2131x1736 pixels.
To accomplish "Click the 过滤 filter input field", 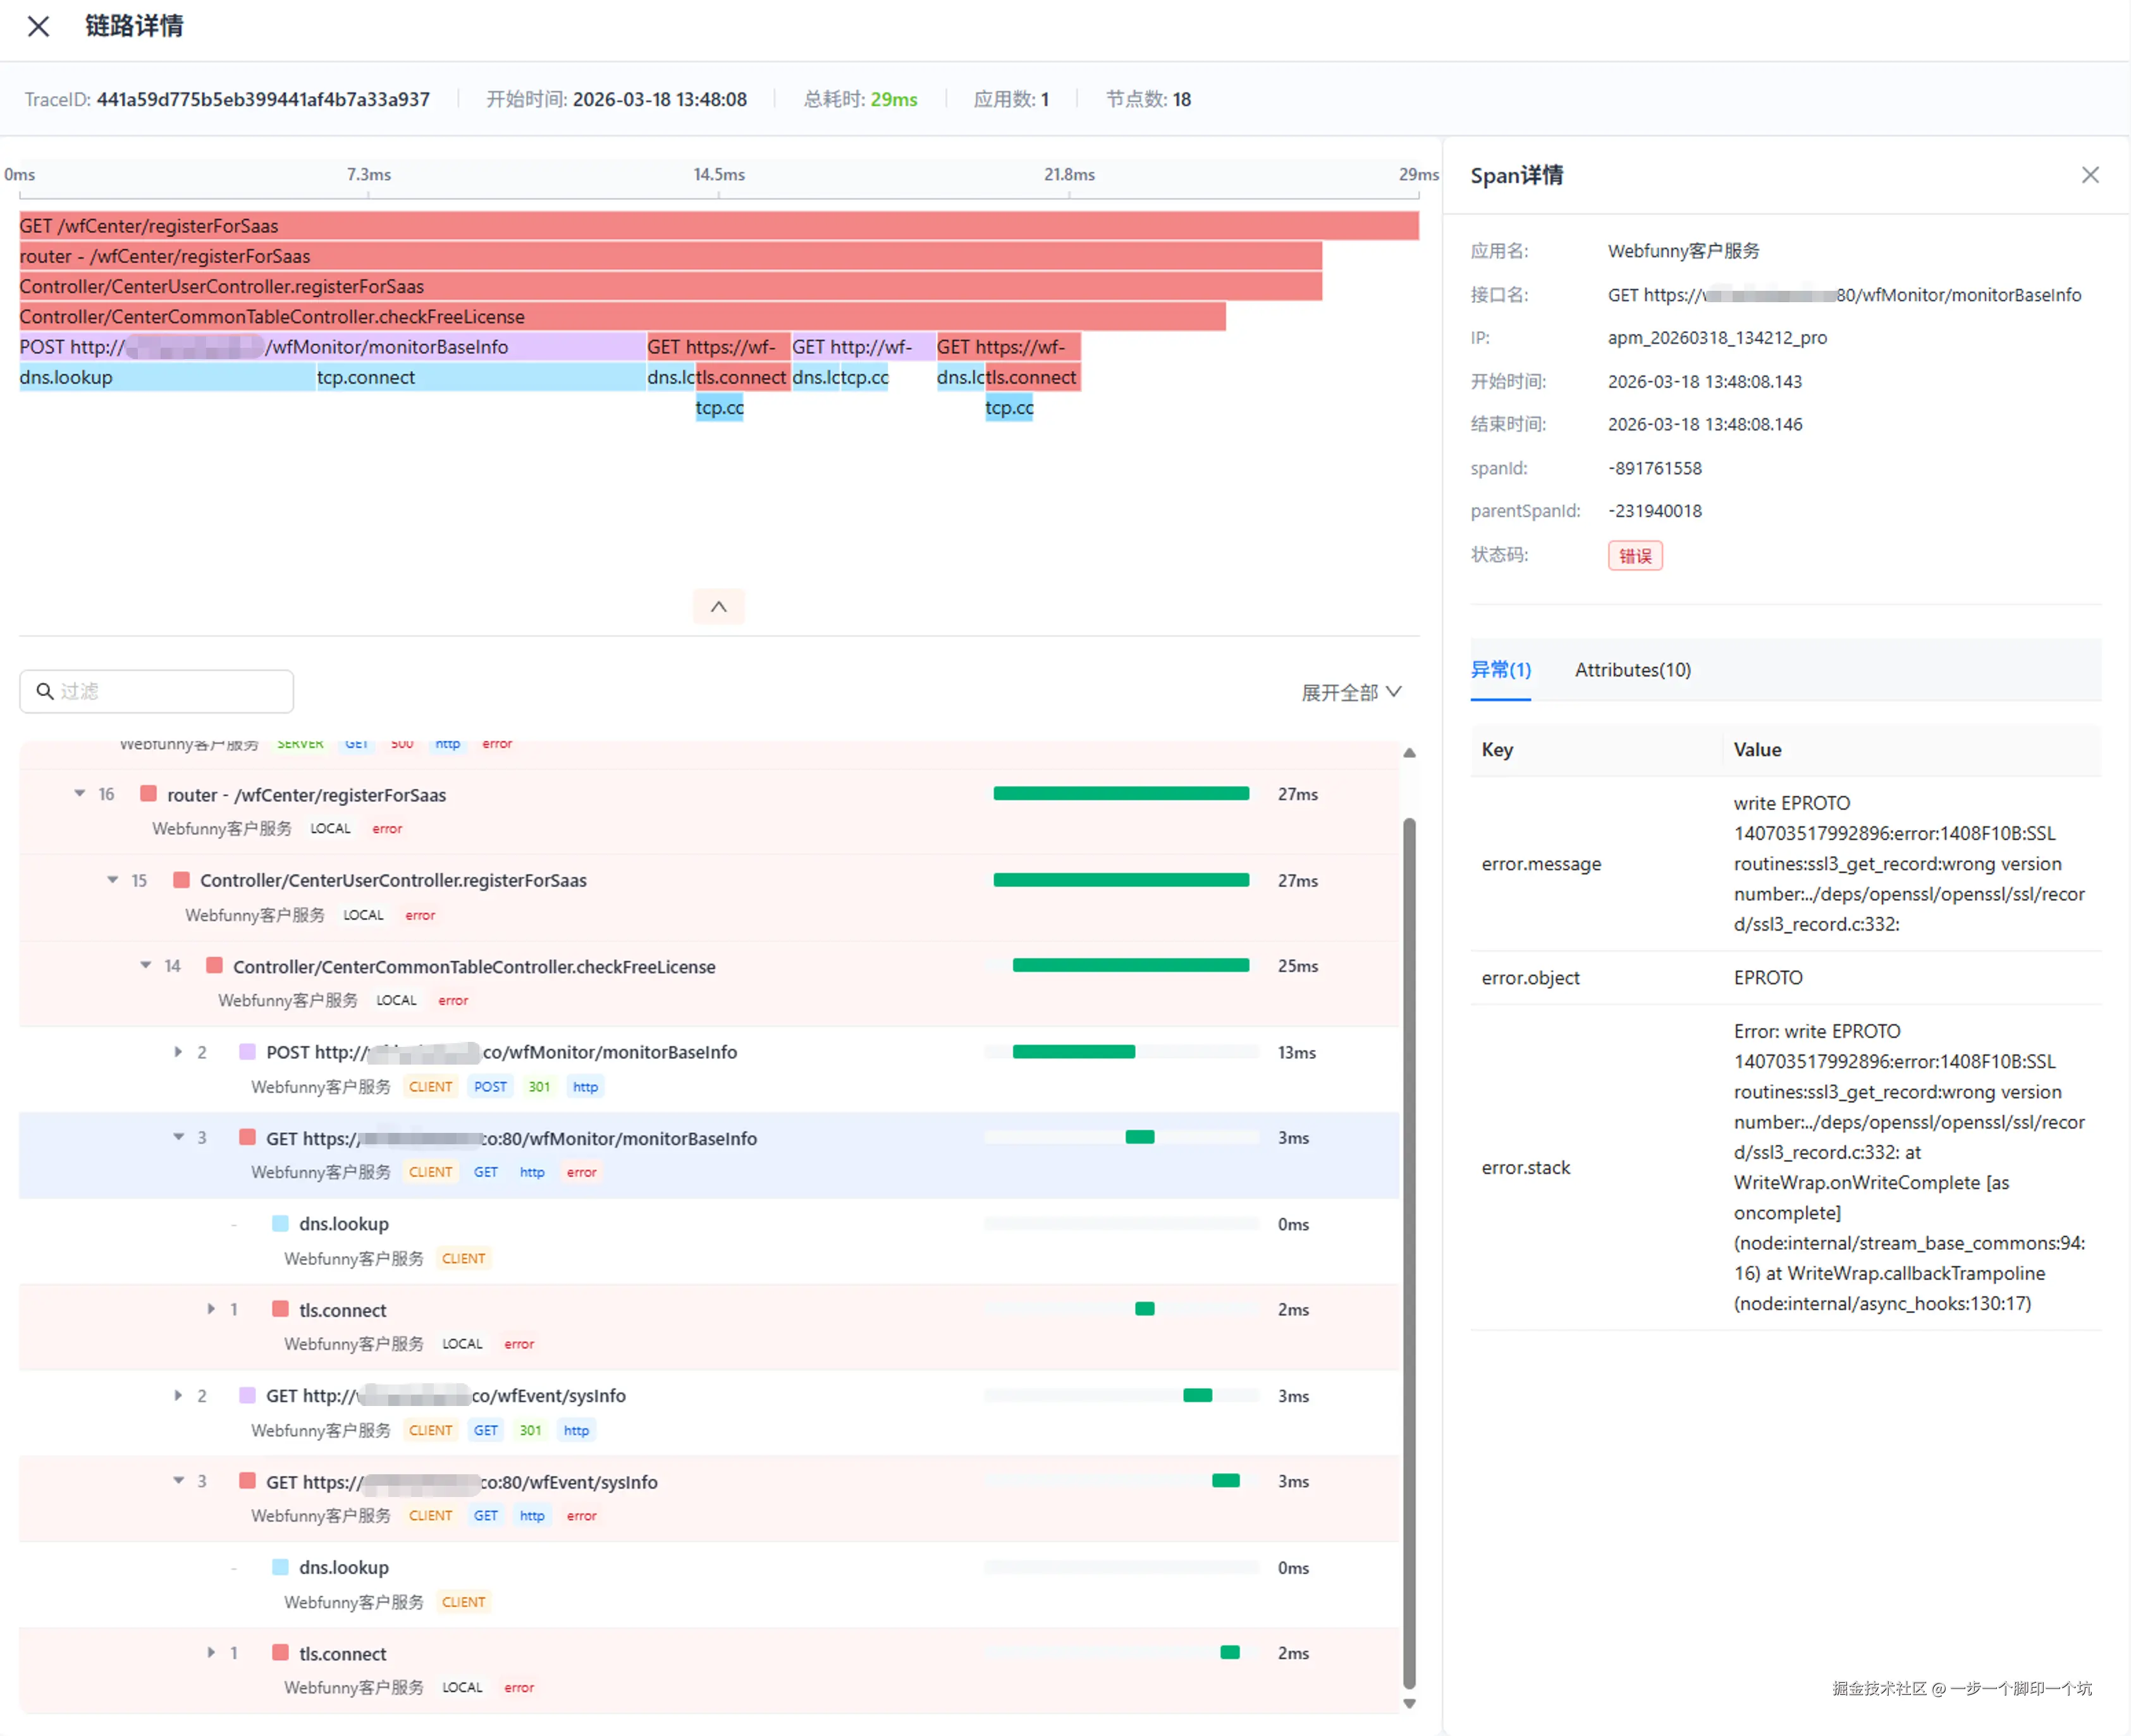I will (x=170, y=691).
